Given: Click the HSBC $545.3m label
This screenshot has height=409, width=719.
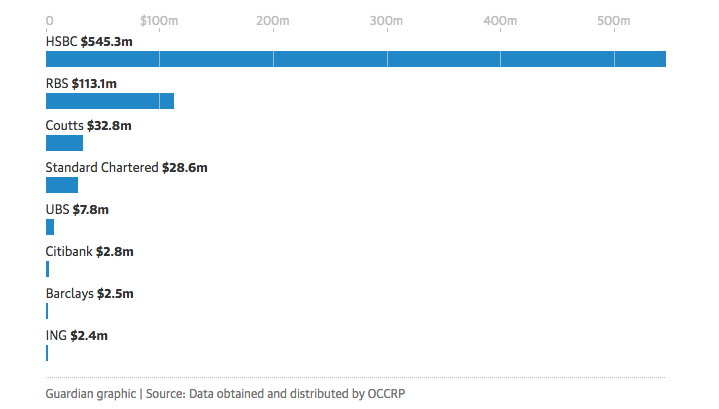Looking at the screenshot, I should tap(89, 42).
